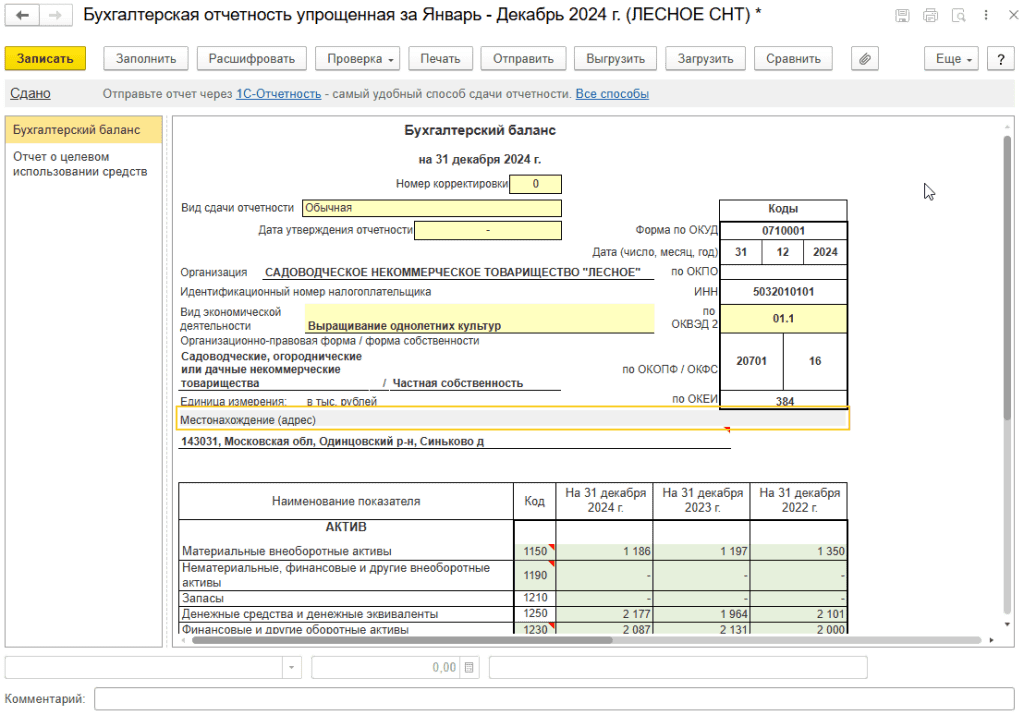Select Бухгалтерский баланс section in left panel
1024x715 pixels.
click(82, 130)
